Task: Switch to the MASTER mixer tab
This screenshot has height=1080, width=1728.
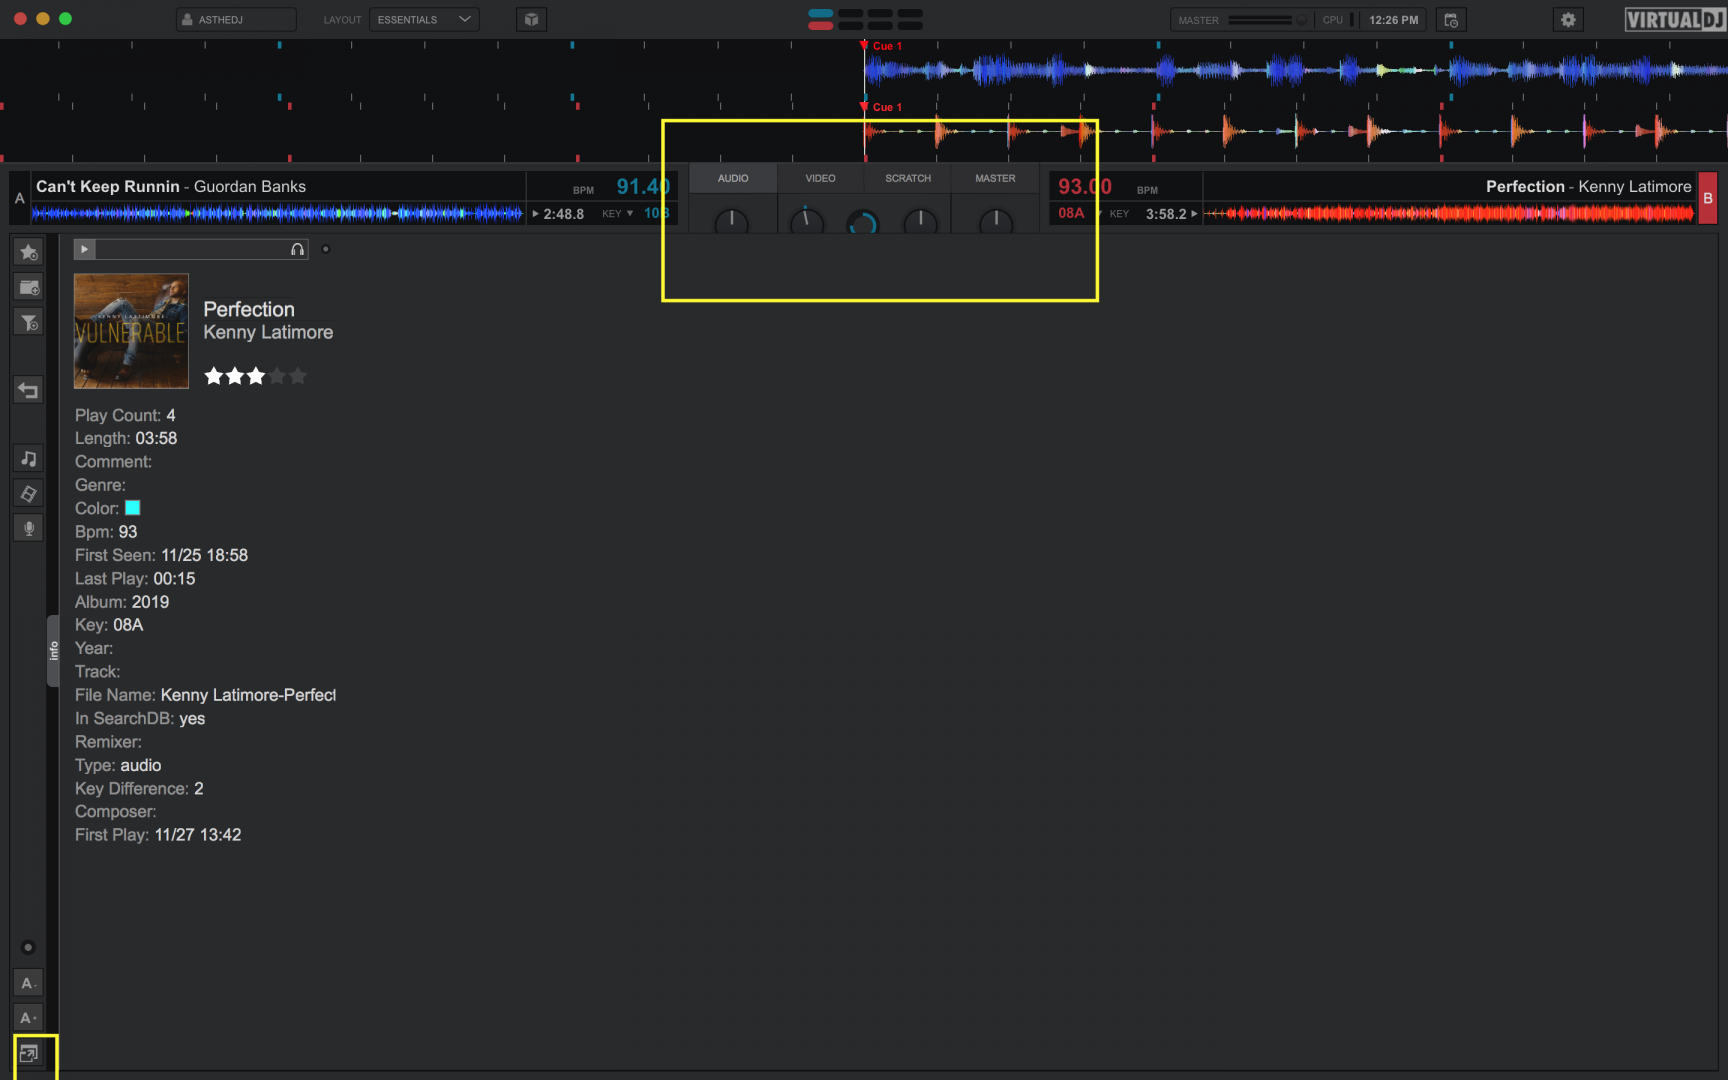Action: [995, 178]
